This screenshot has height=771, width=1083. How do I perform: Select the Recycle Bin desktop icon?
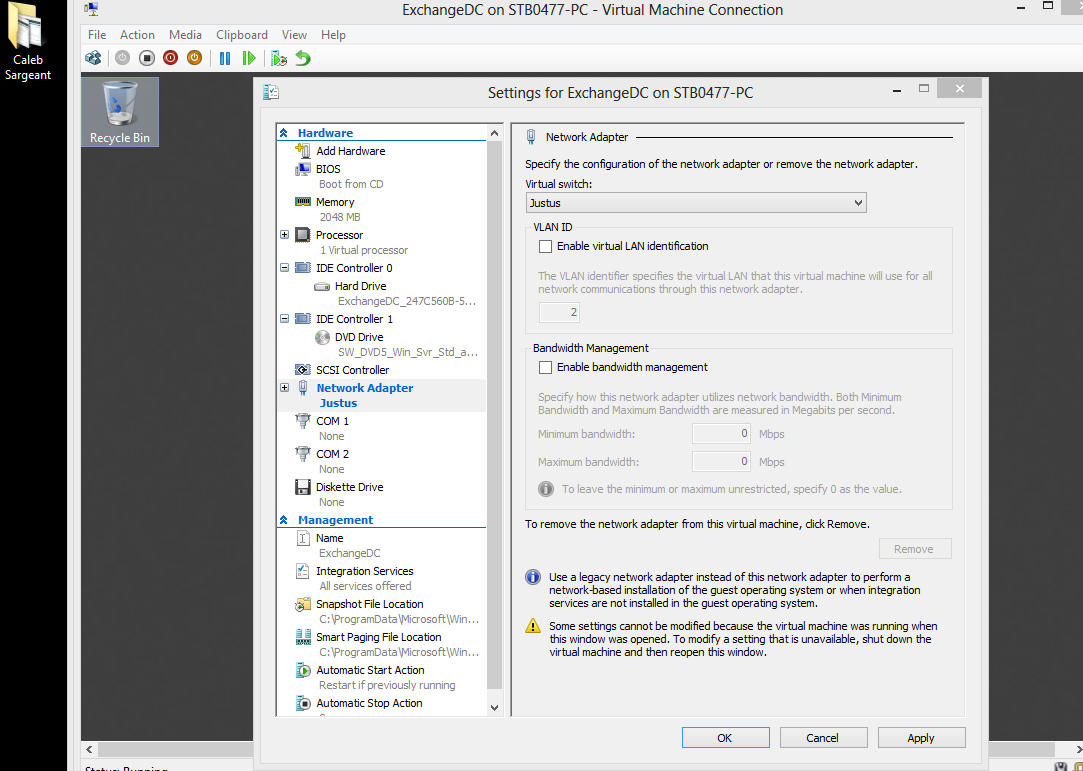[x=119, y=112]
